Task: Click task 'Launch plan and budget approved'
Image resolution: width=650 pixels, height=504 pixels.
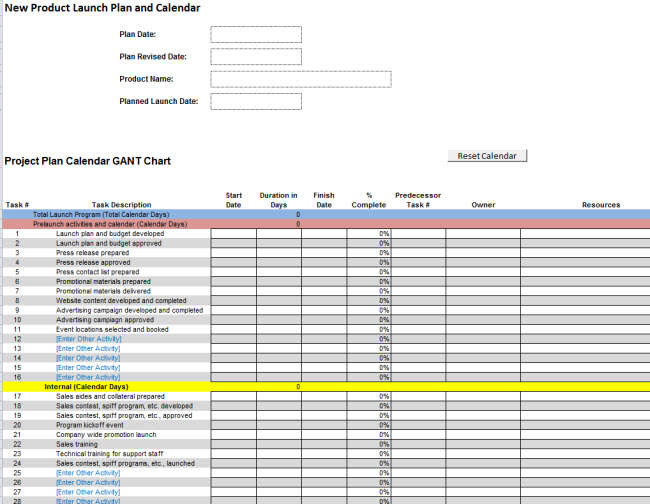Action: click(109, 243)
